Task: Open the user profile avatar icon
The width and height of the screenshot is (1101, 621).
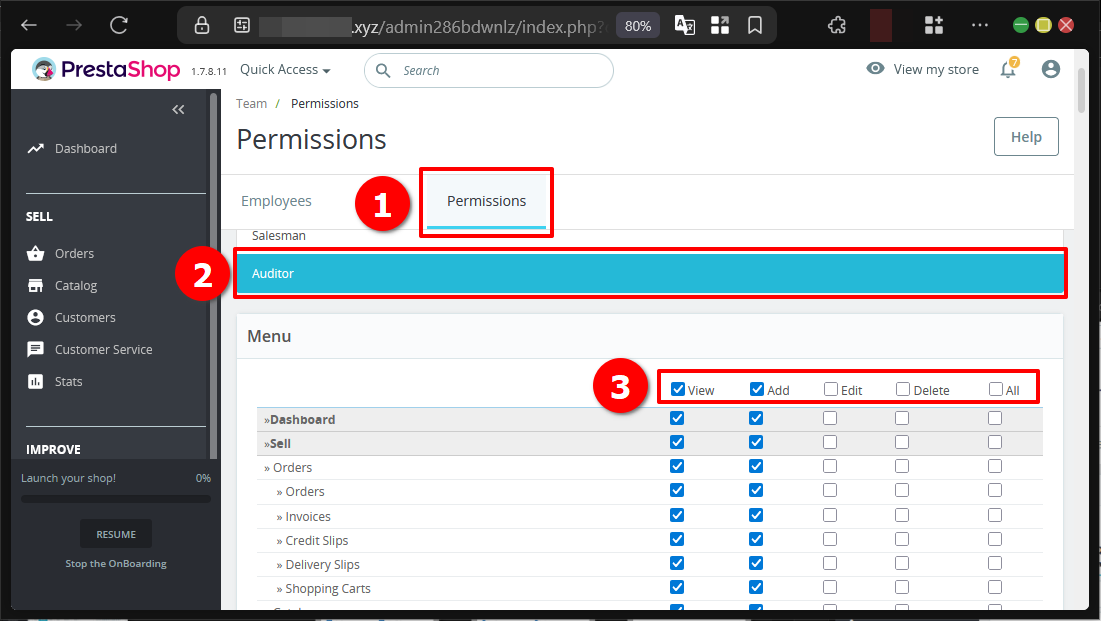Action: (x=1050, y=69)
